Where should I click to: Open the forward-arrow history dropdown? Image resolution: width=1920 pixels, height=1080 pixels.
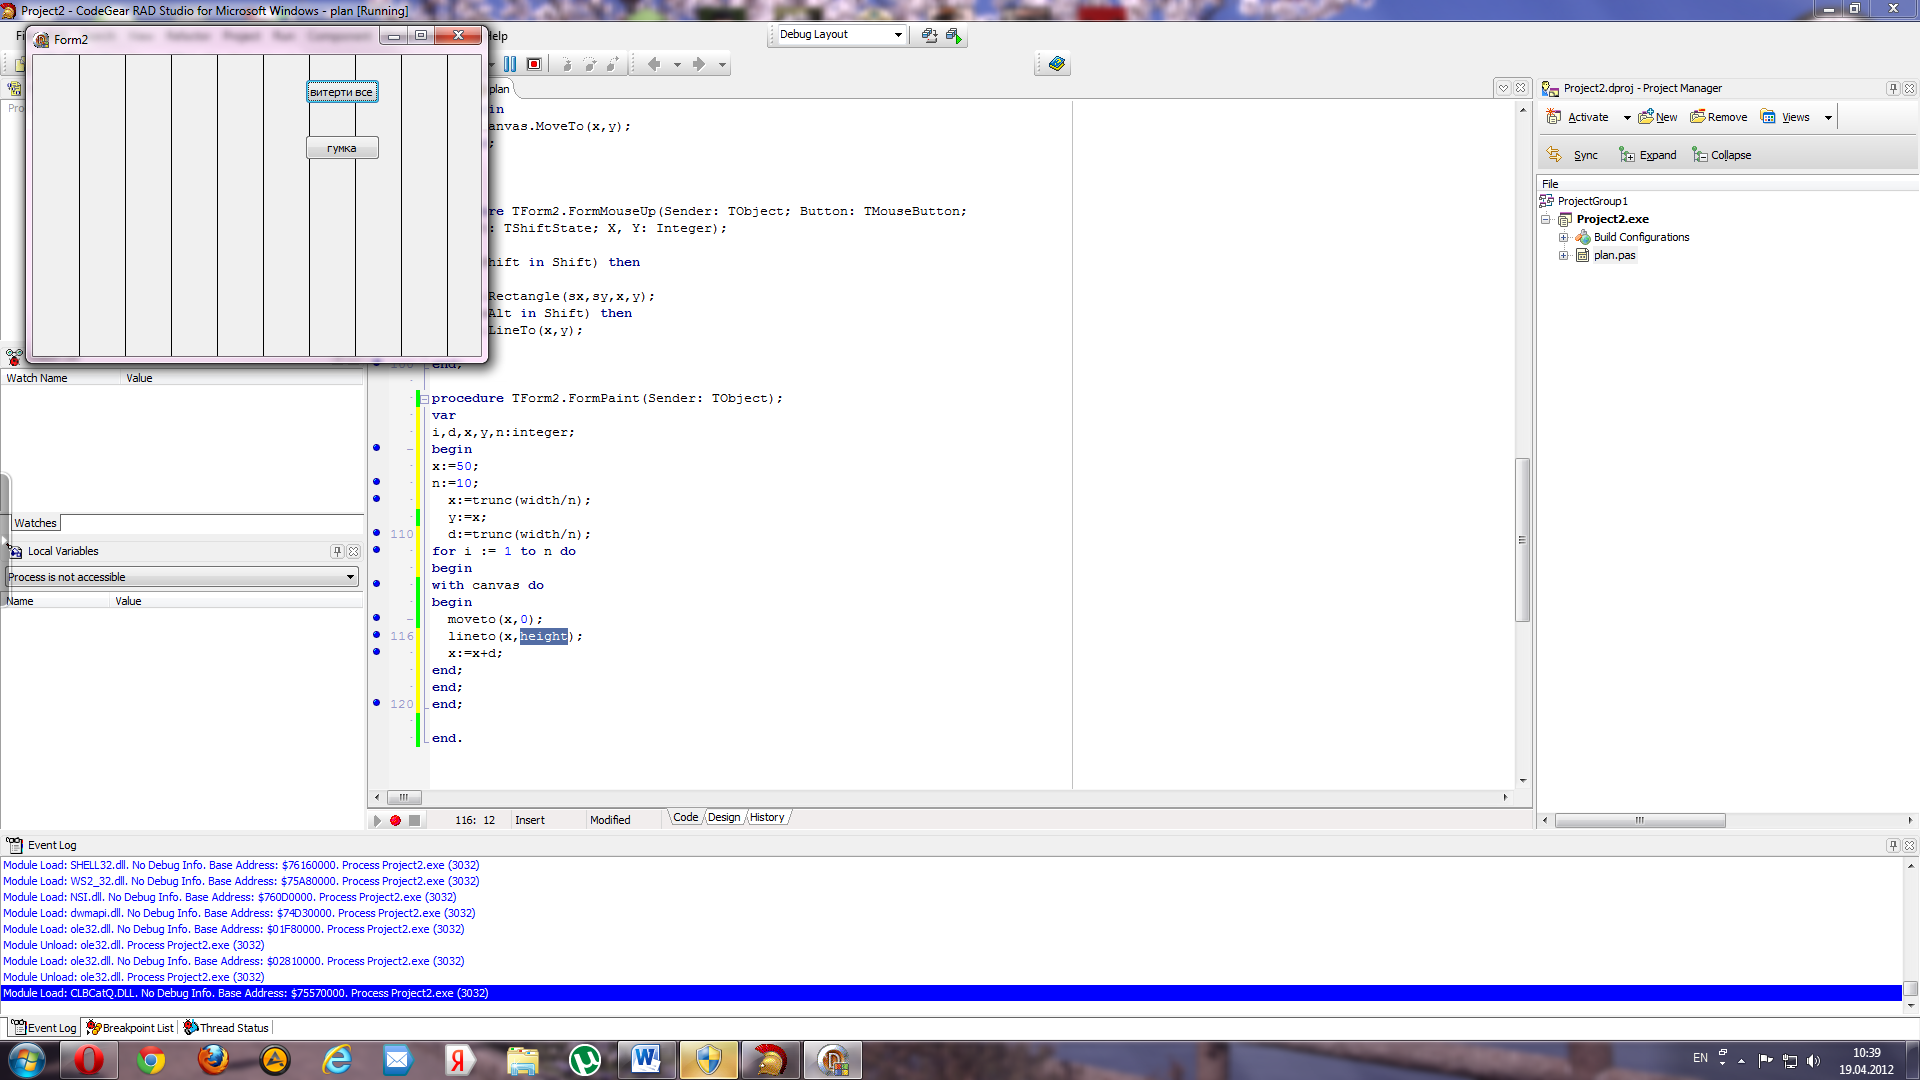722,65
